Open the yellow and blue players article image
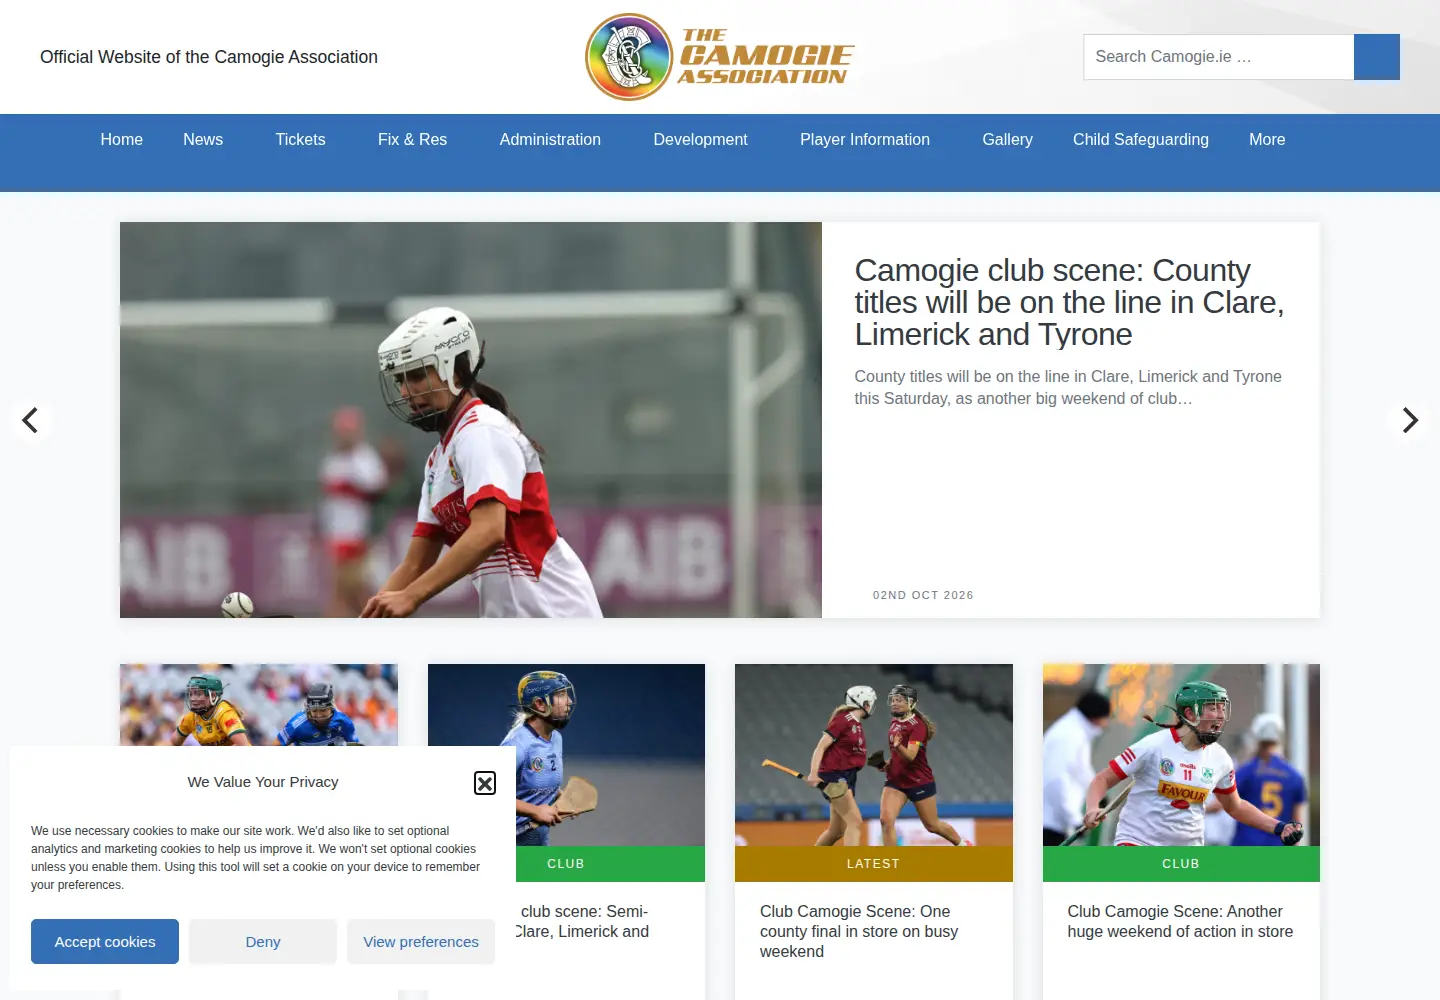The image size is (1440, 1000). tap(259, 705)
